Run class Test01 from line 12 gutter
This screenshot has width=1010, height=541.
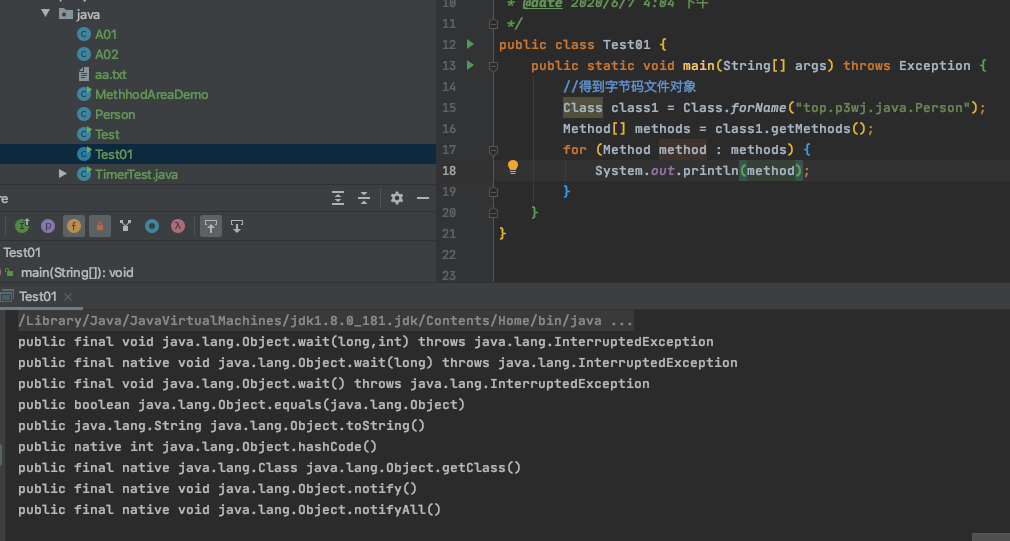[x=470, y=44]
